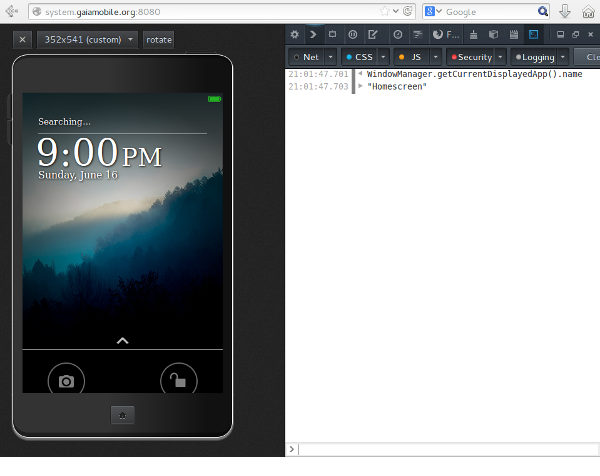
Task: Open the devtools Options gear panel
Action: (x=294, y=34)
